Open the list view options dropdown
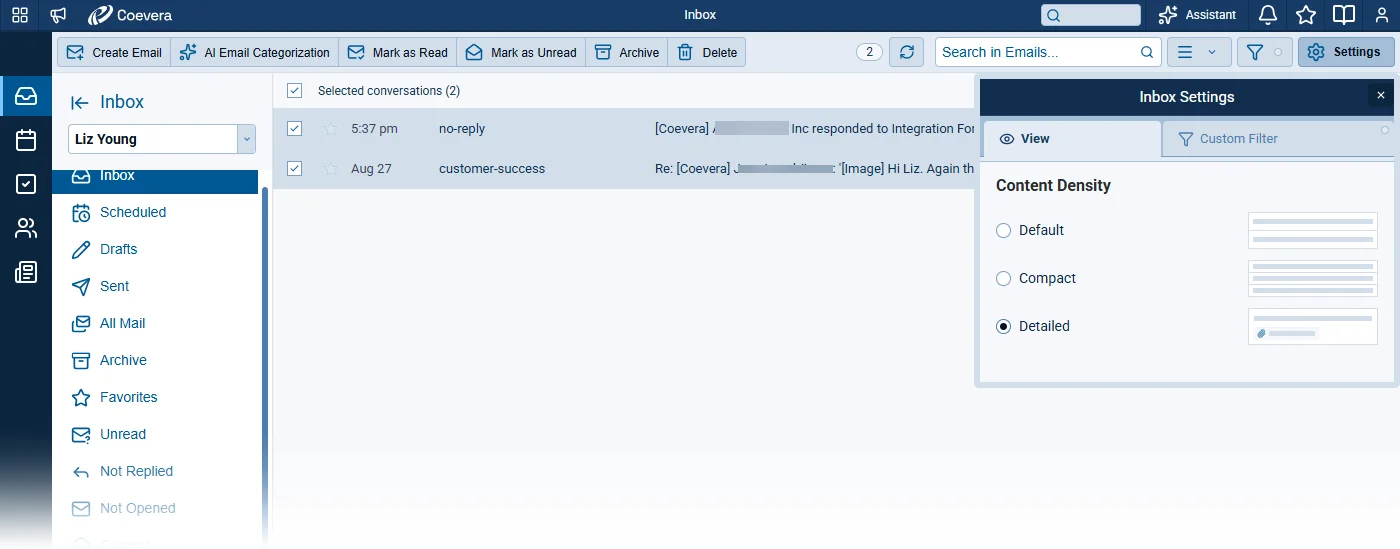 click(1199, 52)
